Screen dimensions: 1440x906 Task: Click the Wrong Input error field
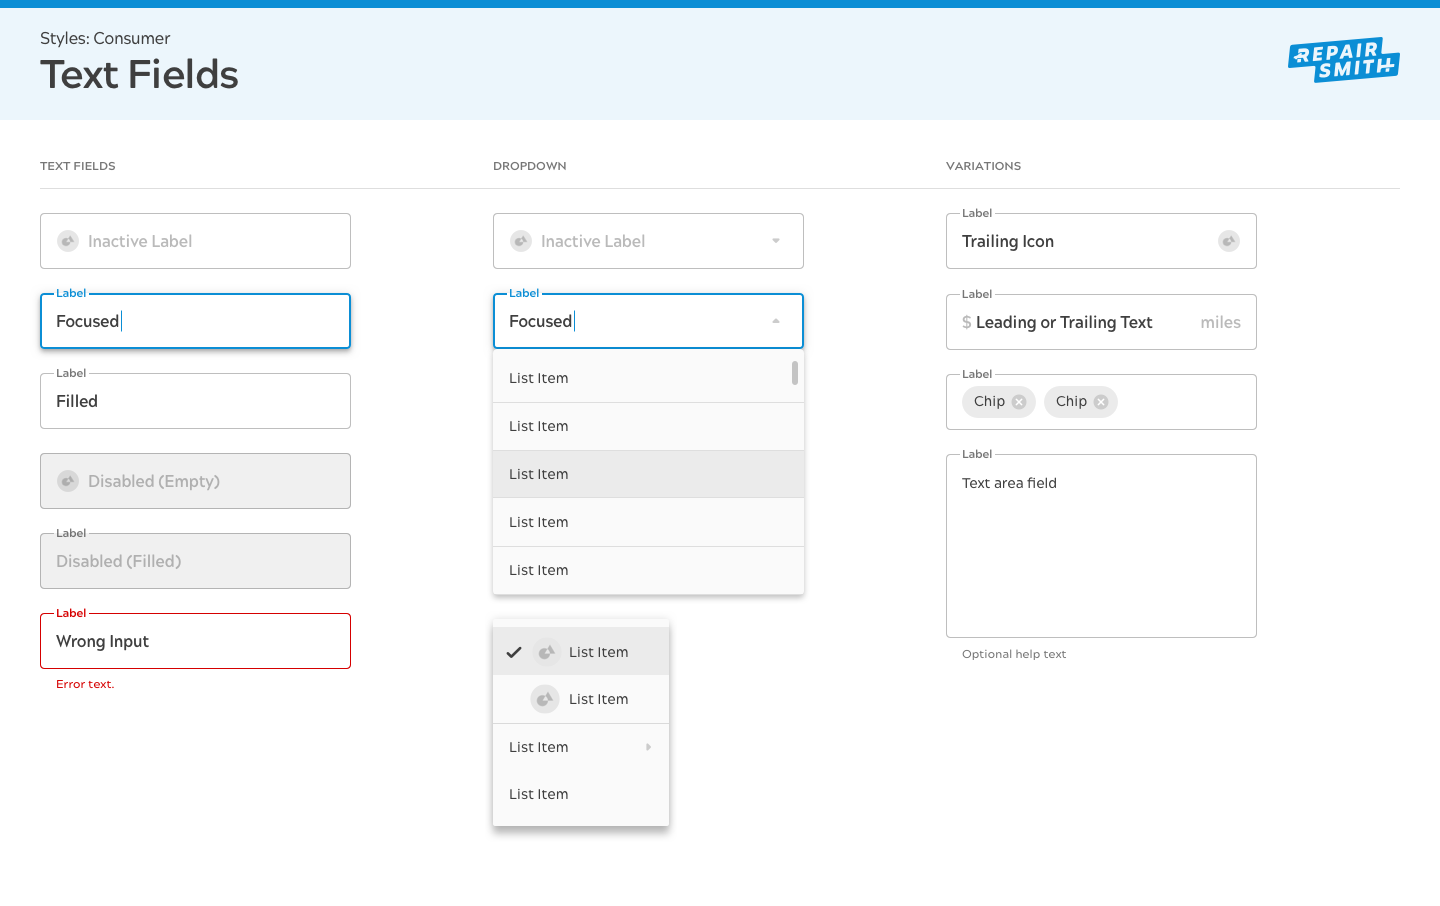coord(195,641)
